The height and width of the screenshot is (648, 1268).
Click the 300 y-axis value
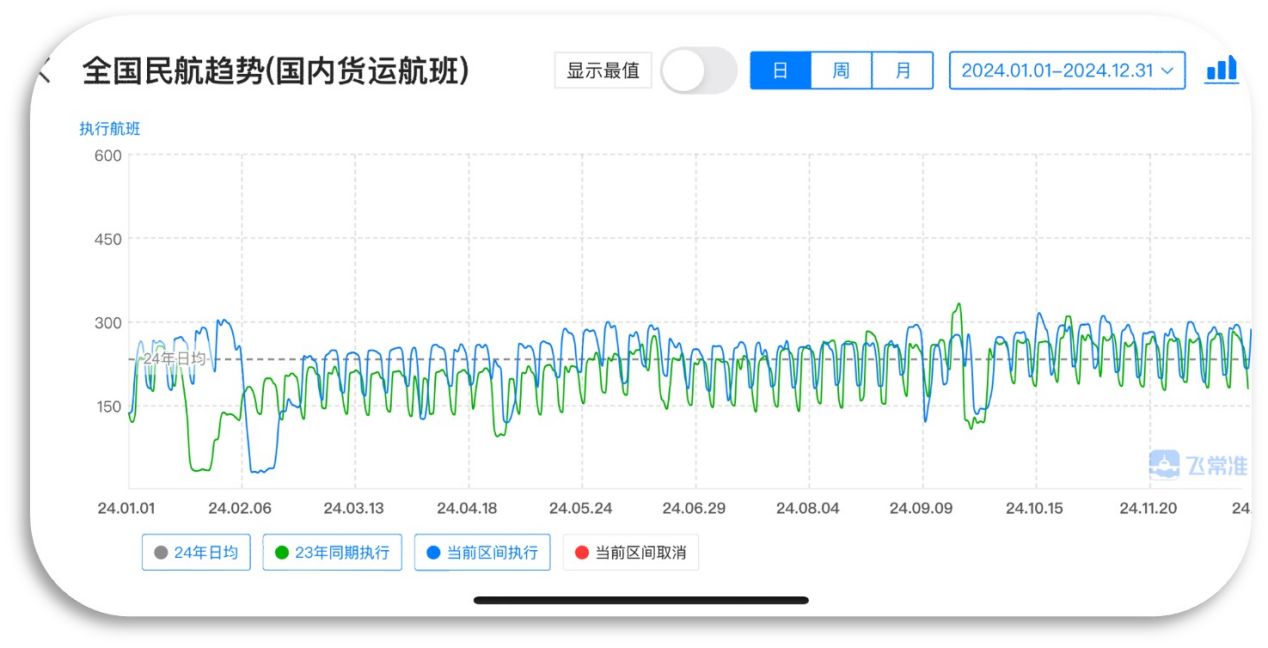tap(107, 323)
